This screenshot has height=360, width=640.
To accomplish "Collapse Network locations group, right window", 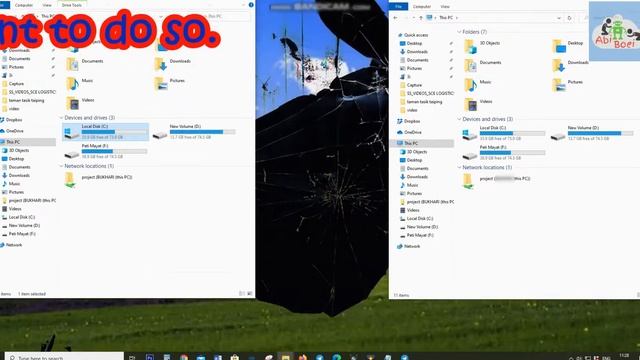I will (x=459, y=167).
